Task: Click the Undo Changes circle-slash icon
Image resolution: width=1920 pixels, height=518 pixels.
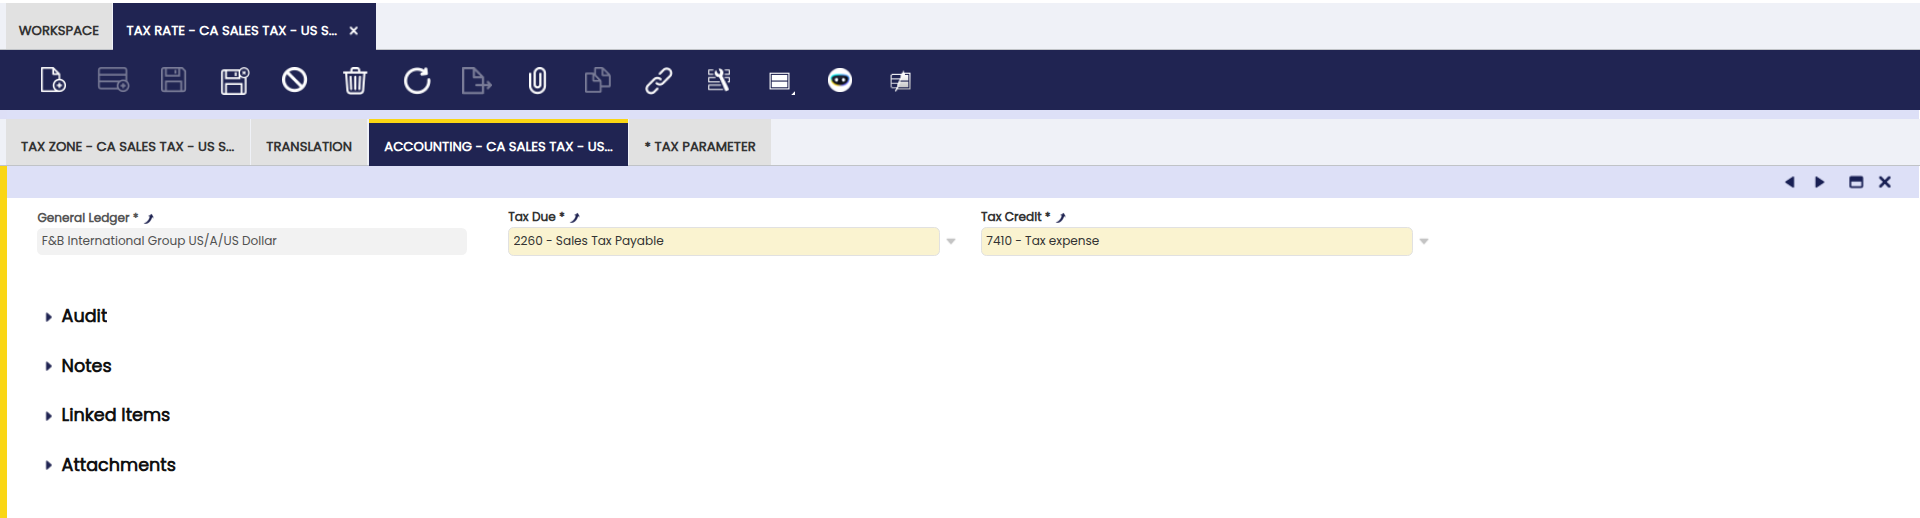Action: click(294, 80)
